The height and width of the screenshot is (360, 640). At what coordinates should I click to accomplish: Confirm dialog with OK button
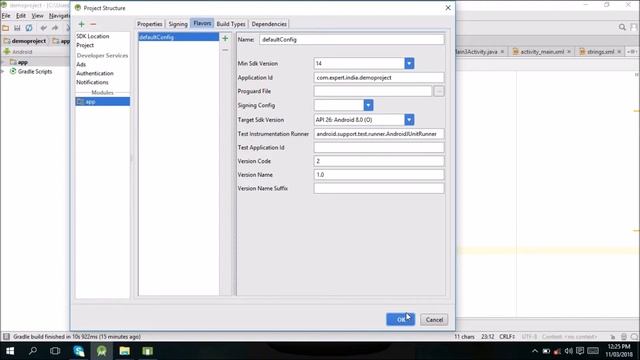point(400,320)
